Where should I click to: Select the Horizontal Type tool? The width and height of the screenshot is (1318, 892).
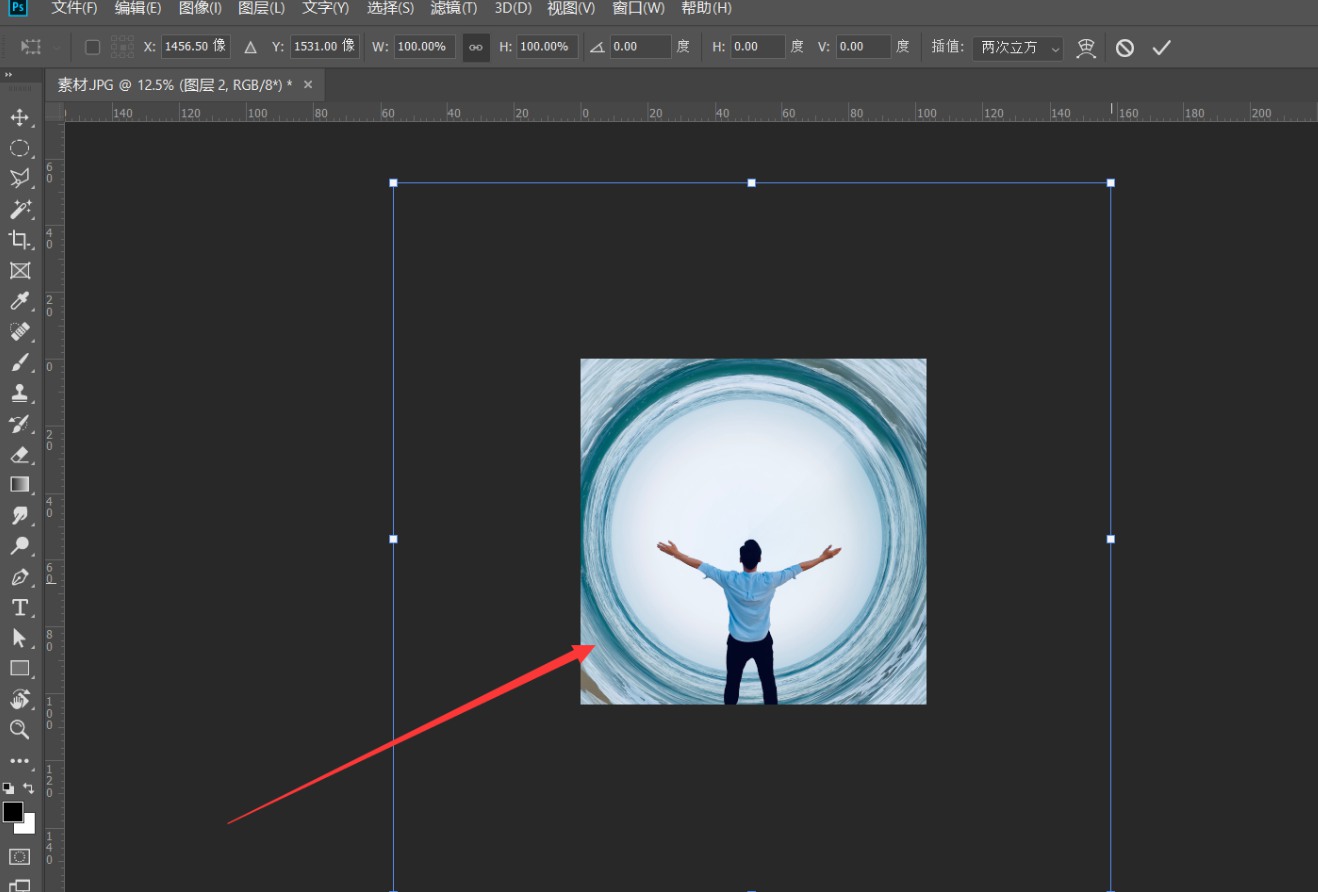[x=19, y=608]
